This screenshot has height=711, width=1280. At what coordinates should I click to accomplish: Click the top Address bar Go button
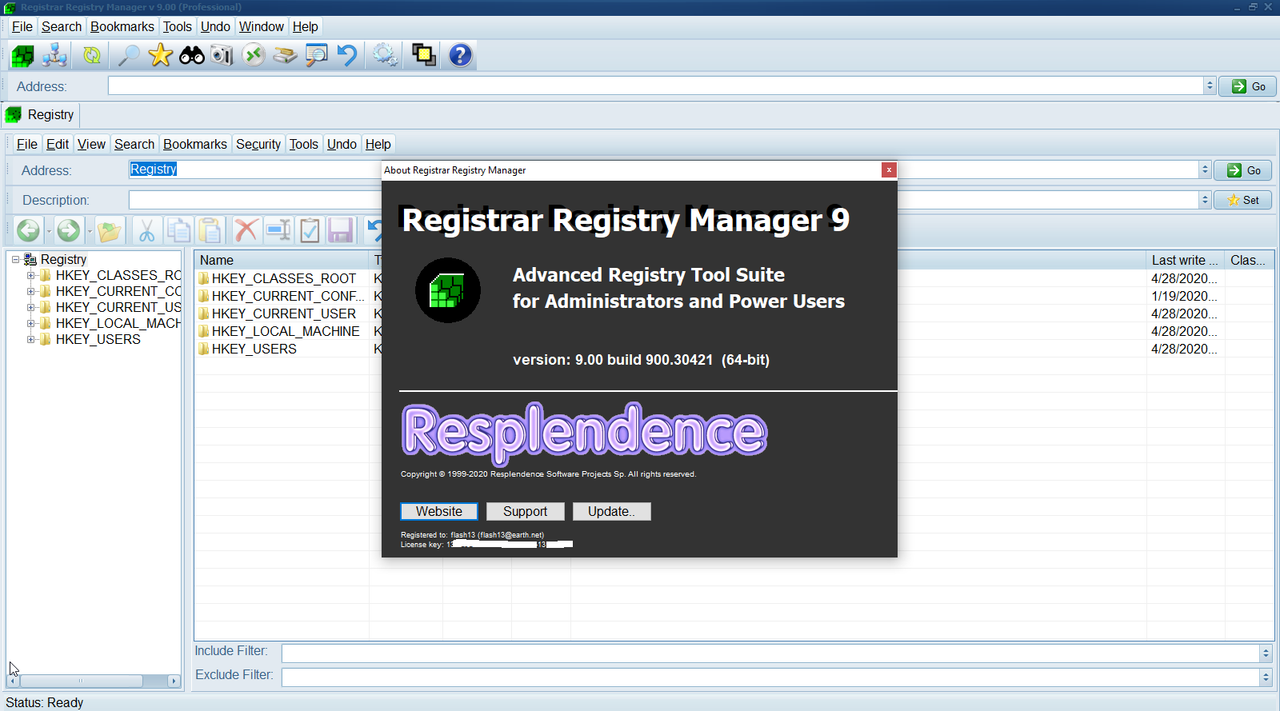(1247, 86)
